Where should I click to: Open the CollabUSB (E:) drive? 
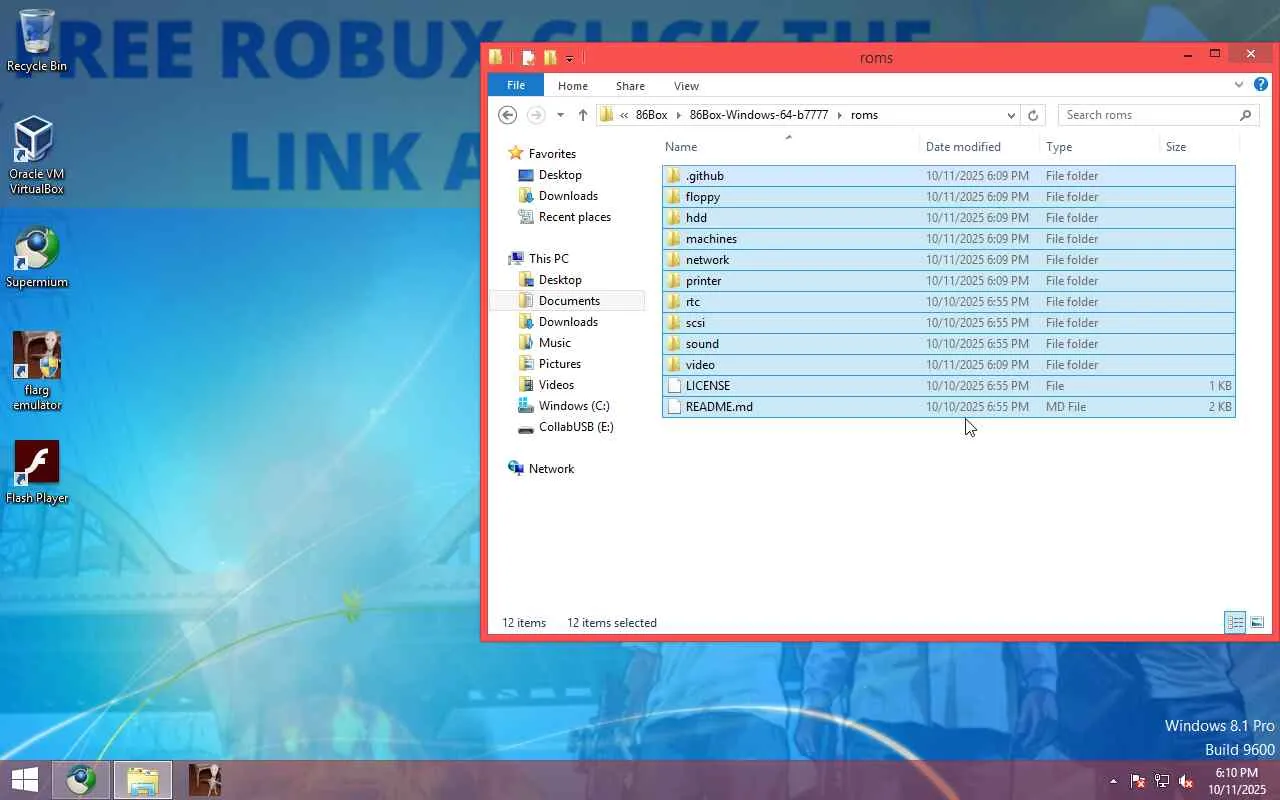575,427
